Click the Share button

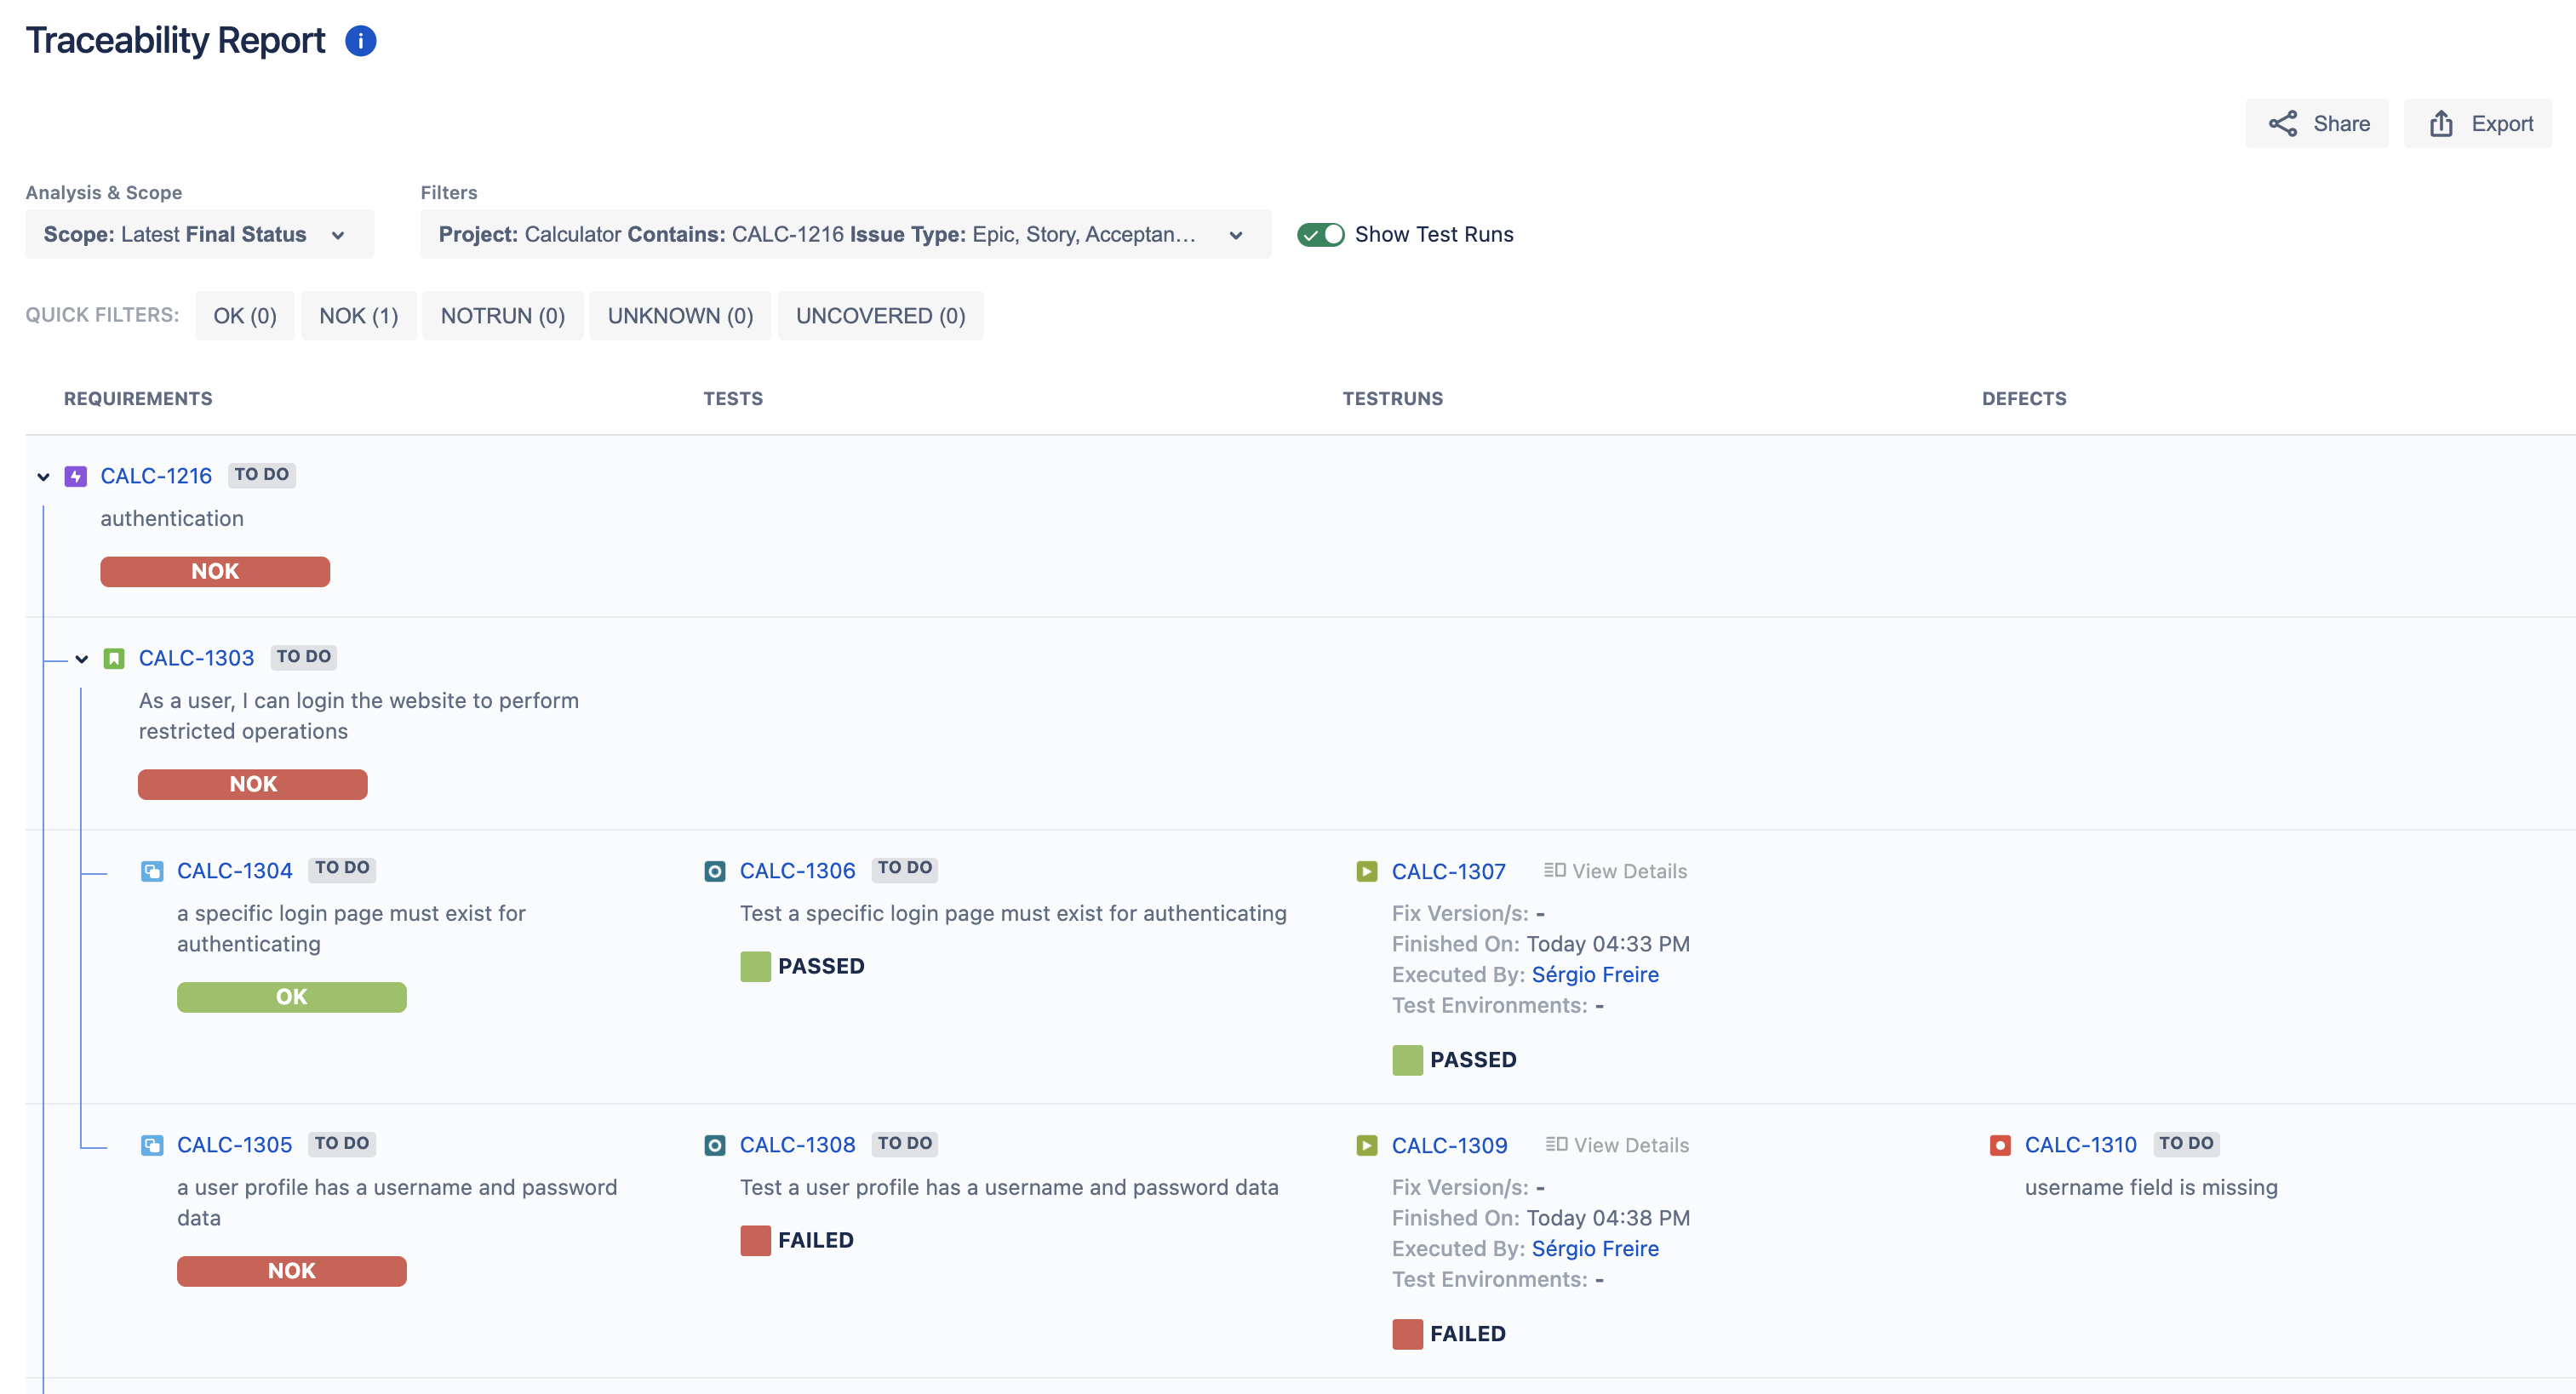(2316, 124)
